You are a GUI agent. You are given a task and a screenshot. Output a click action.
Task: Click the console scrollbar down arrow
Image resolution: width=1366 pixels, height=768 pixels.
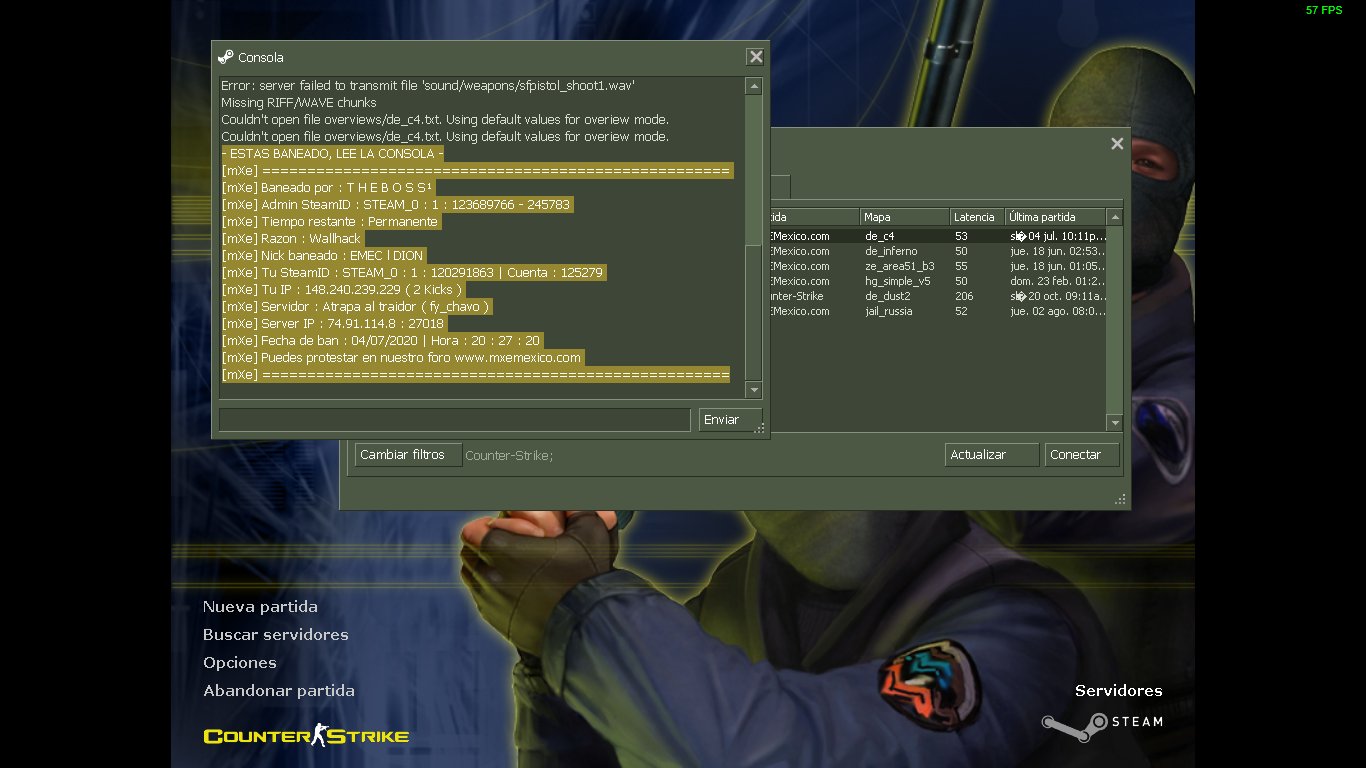point(754,390)
